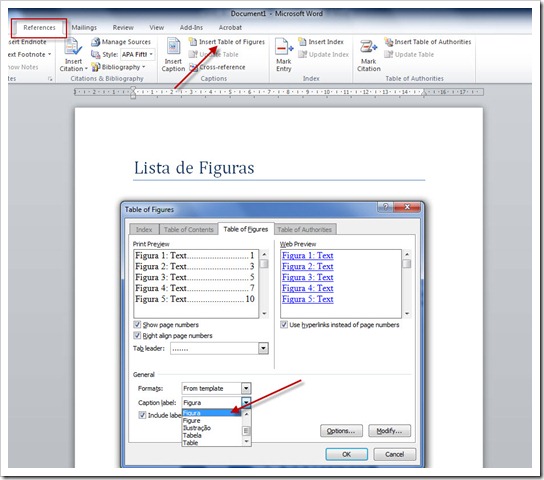Select the Cross-reference command
The width and height of the screenshot is (544, 480).
(217, 67)
